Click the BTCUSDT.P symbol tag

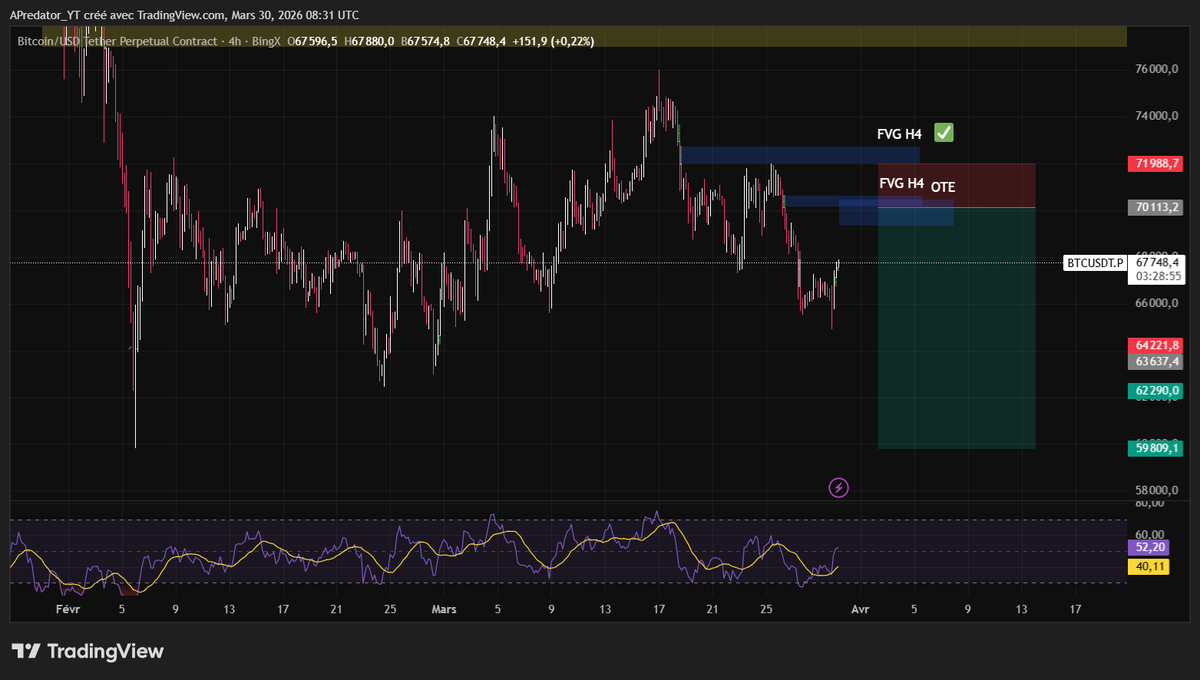pyautogui.click(x=1095, y=263)
